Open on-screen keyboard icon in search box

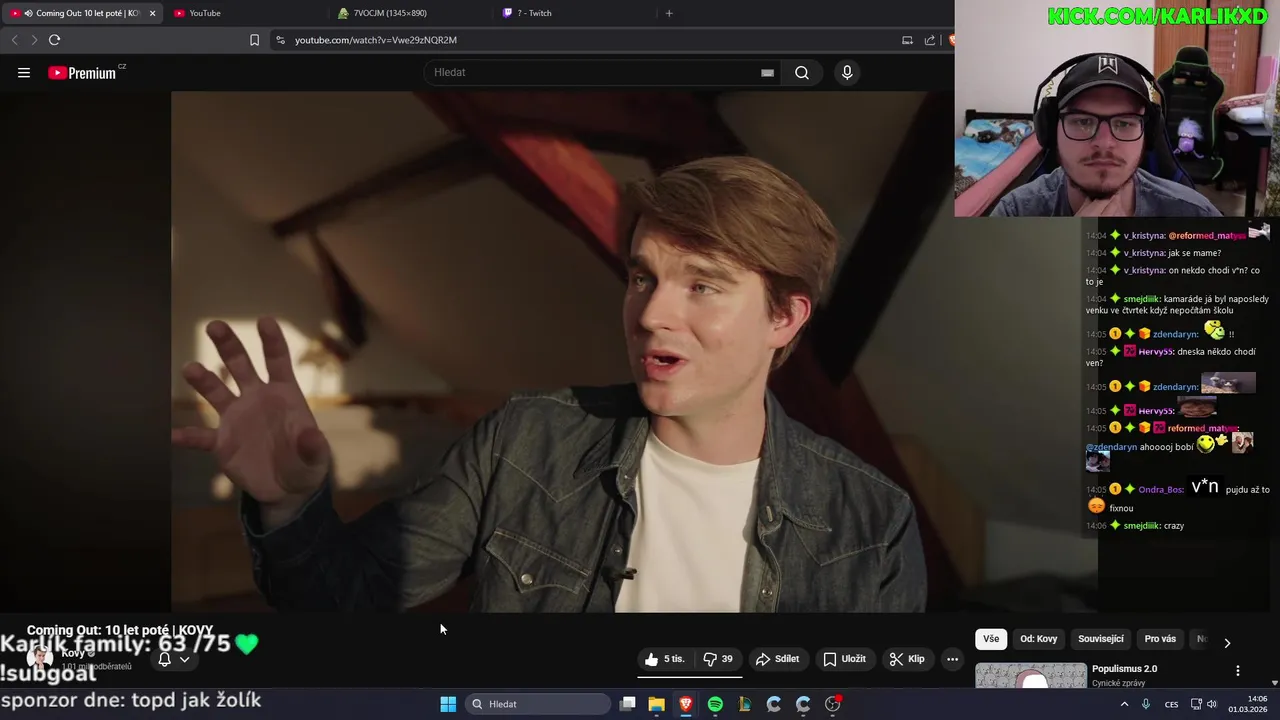[x=767, y=72]
